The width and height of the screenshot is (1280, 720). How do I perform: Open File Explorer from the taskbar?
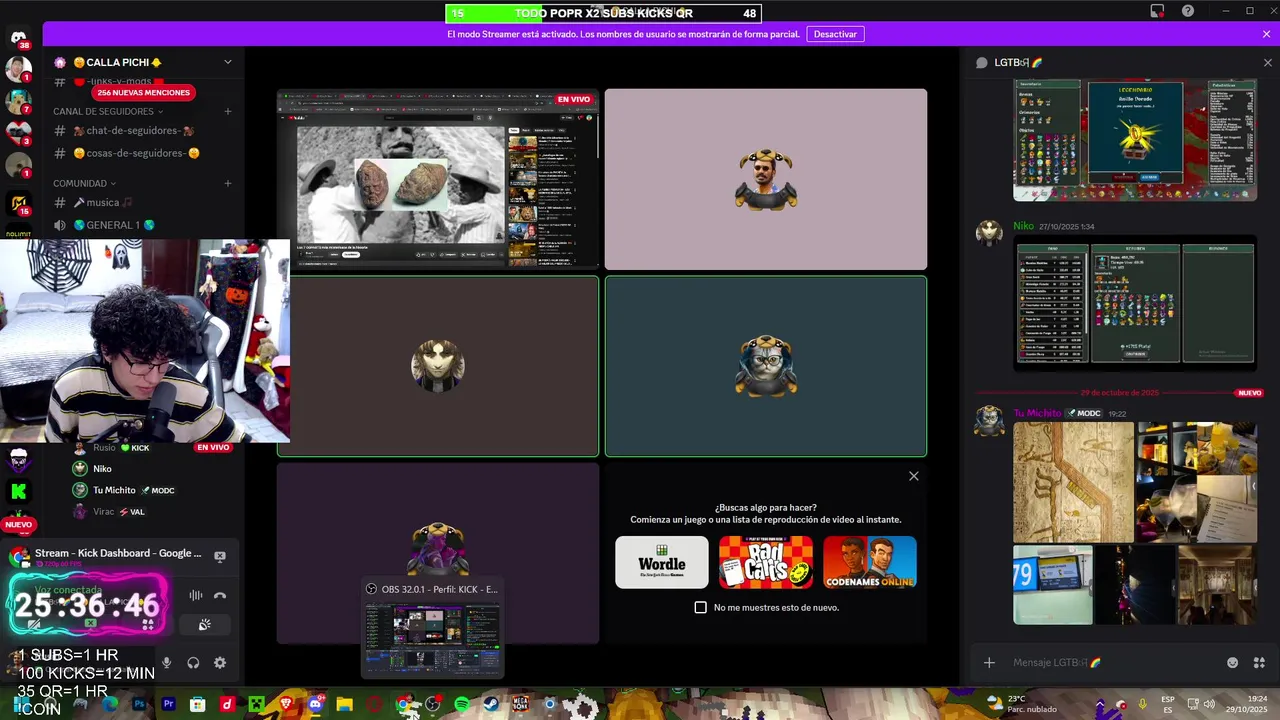pyautogui.click(x=344, y=704)
